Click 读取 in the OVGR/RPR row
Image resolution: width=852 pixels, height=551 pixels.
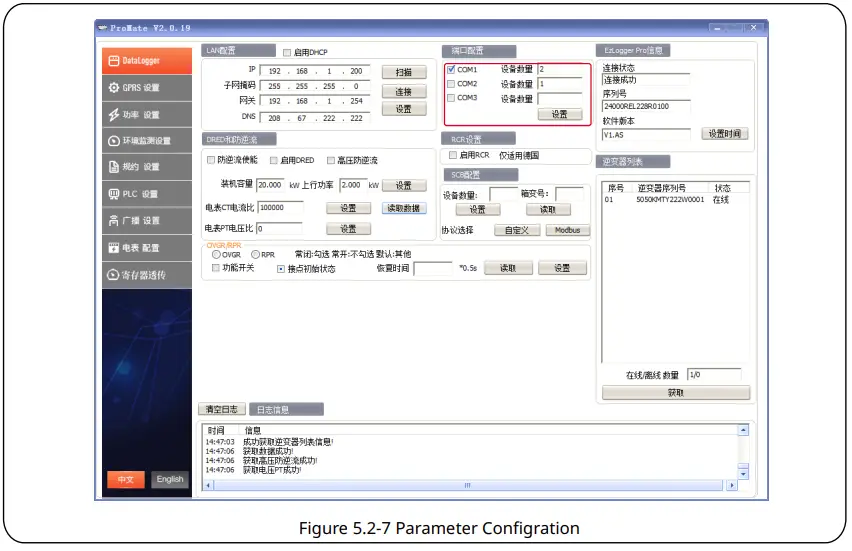coord(508,268)
